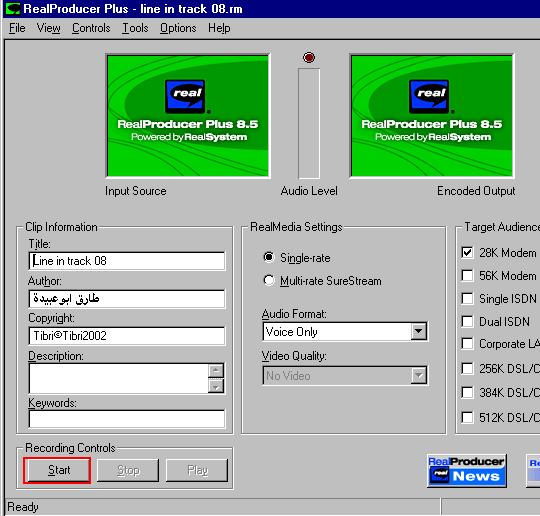This screenshot has height=516, width=540.
Task: Enable the Corporate LAN checkbox
Action: click(x=467, y=343)
